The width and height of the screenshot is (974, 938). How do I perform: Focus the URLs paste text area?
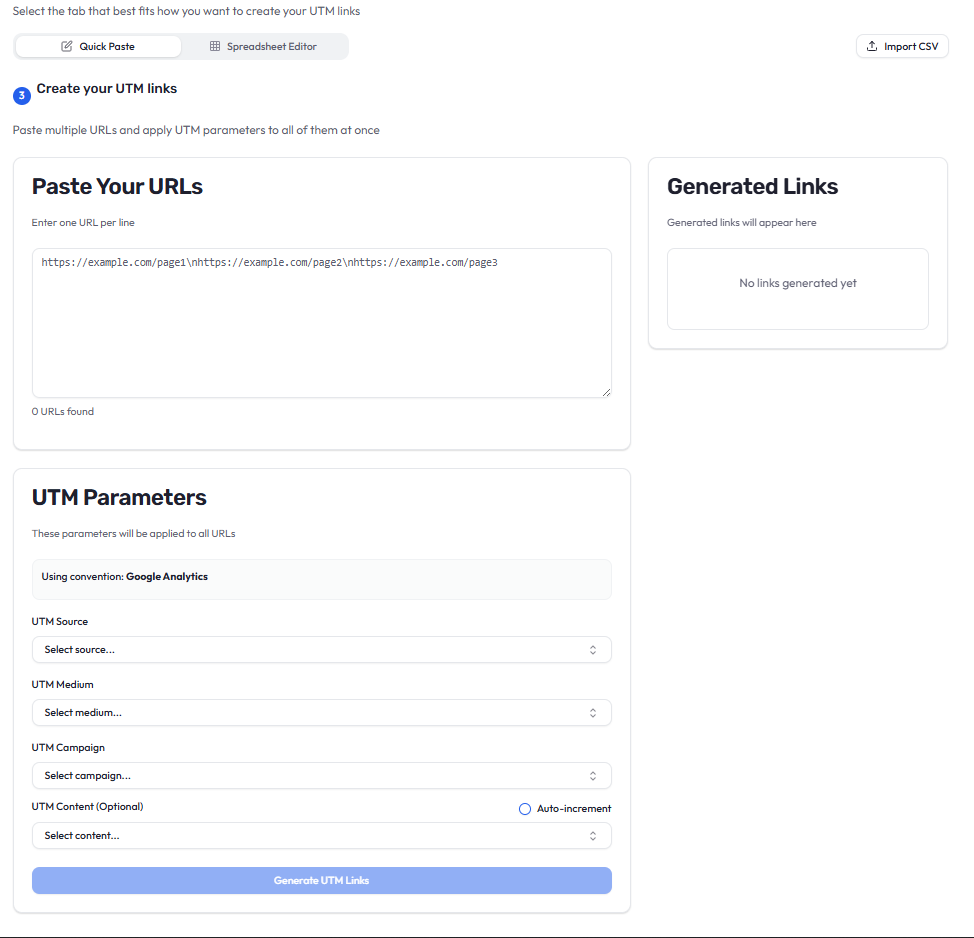(x=322, y=323)
